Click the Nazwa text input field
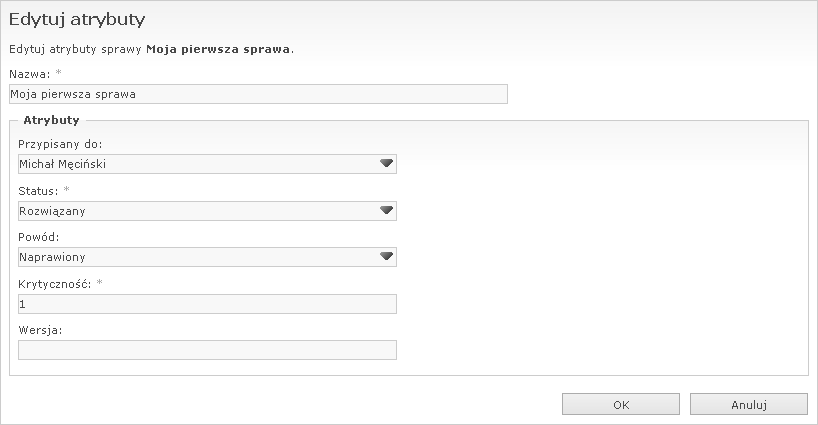The image size is (818, 425). coord(257,94)
